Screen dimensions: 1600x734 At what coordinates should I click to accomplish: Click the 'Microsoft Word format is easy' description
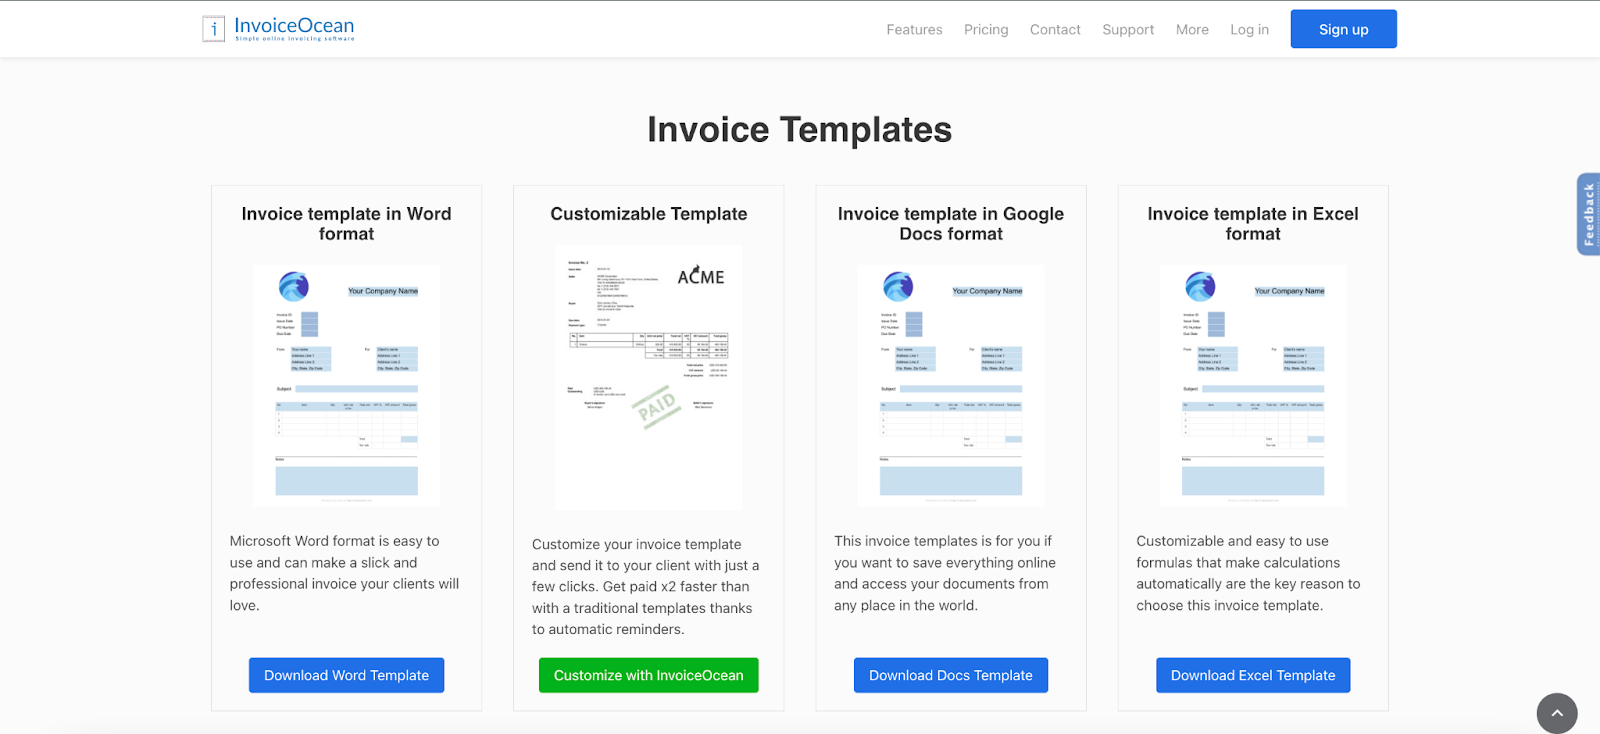tap(345, 573)
